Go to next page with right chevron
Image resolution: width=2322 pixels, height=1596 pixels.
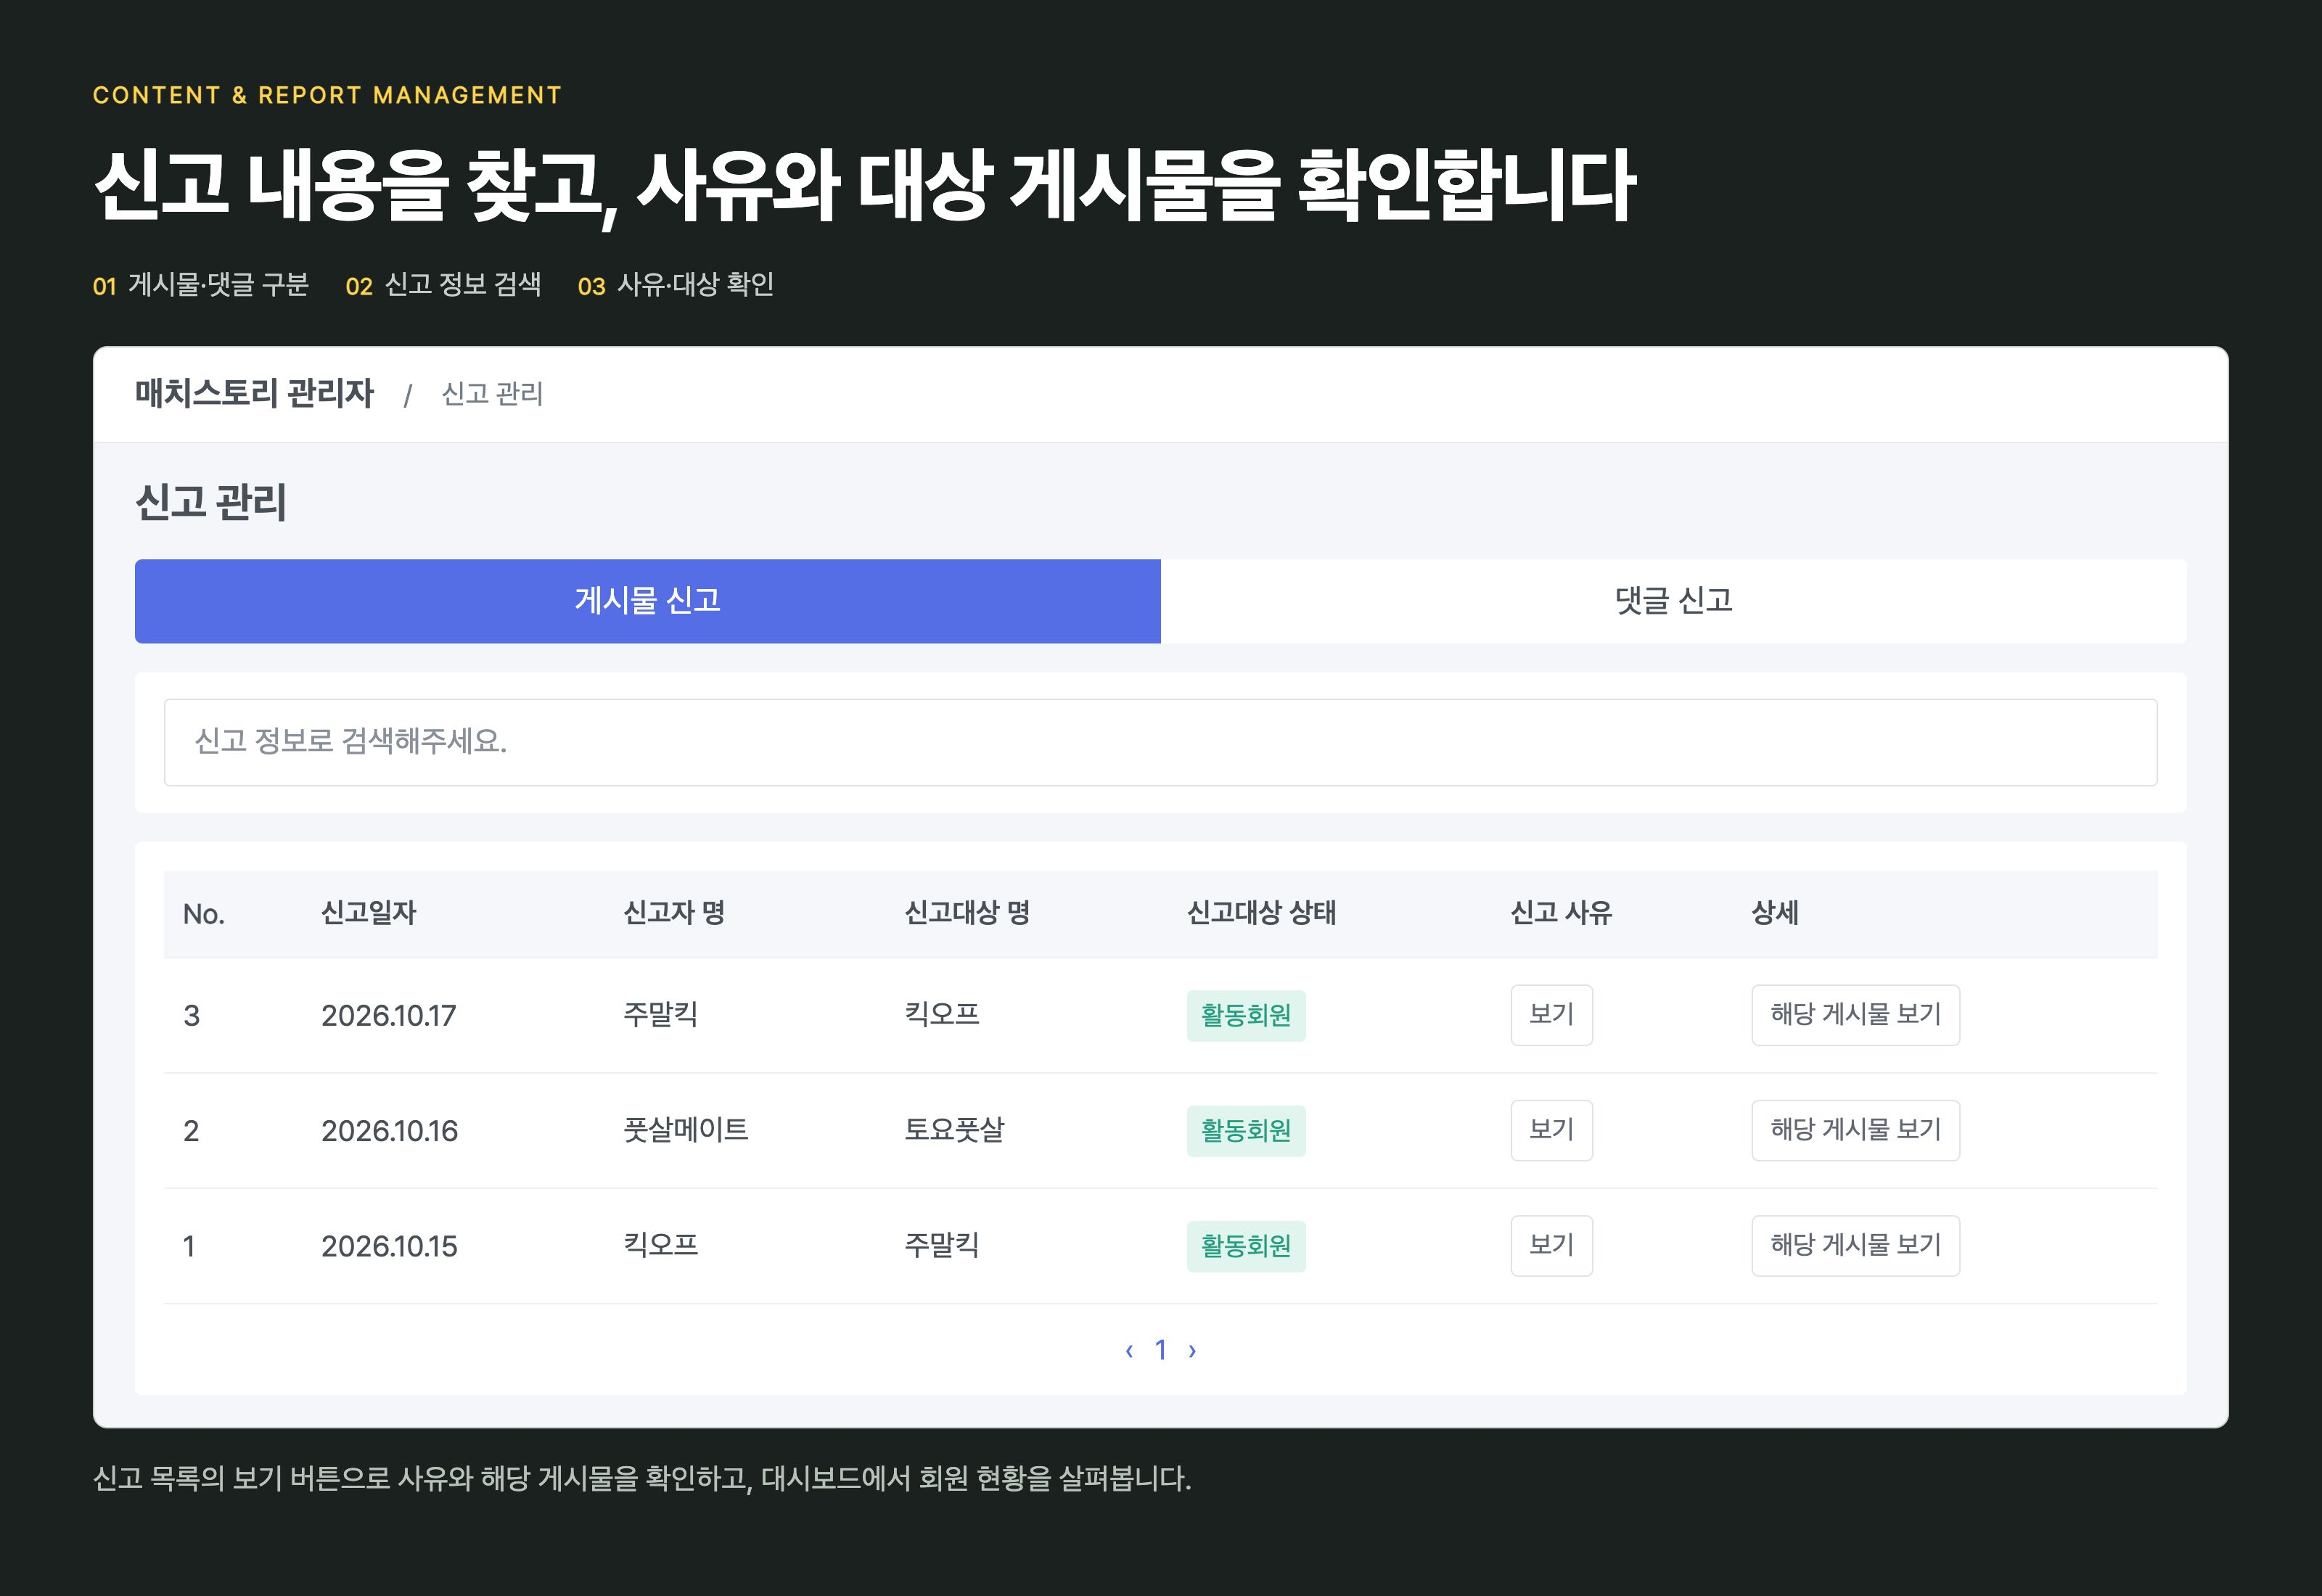click(x=1192, y=1351)
